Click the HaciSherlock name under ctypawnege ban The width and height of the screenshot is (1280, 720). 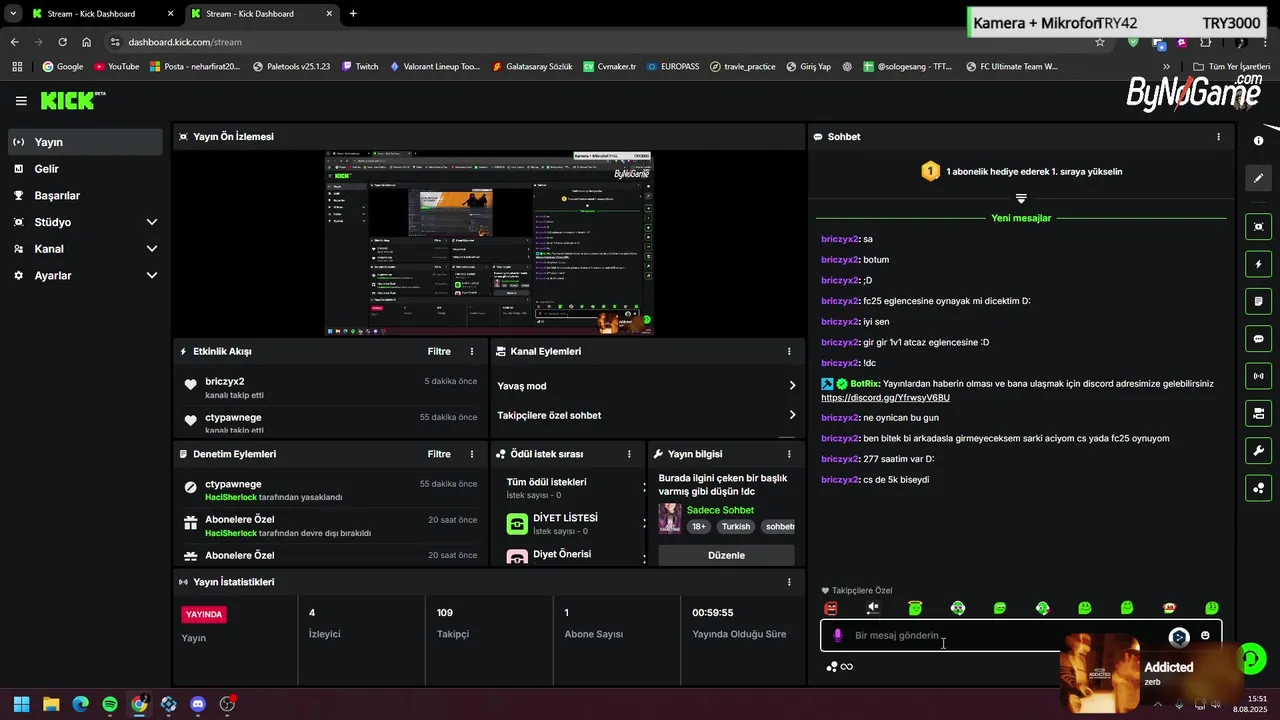[x=231, y=497]
